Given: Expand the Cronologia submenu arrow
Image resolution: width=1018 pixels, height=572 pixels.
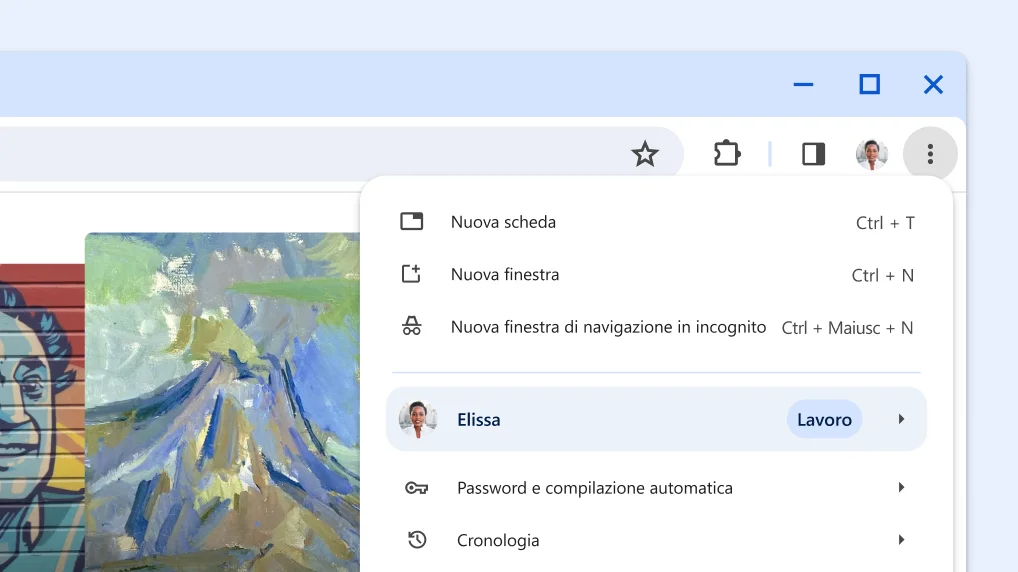Looking at the screenshot, I should [901, 540].
